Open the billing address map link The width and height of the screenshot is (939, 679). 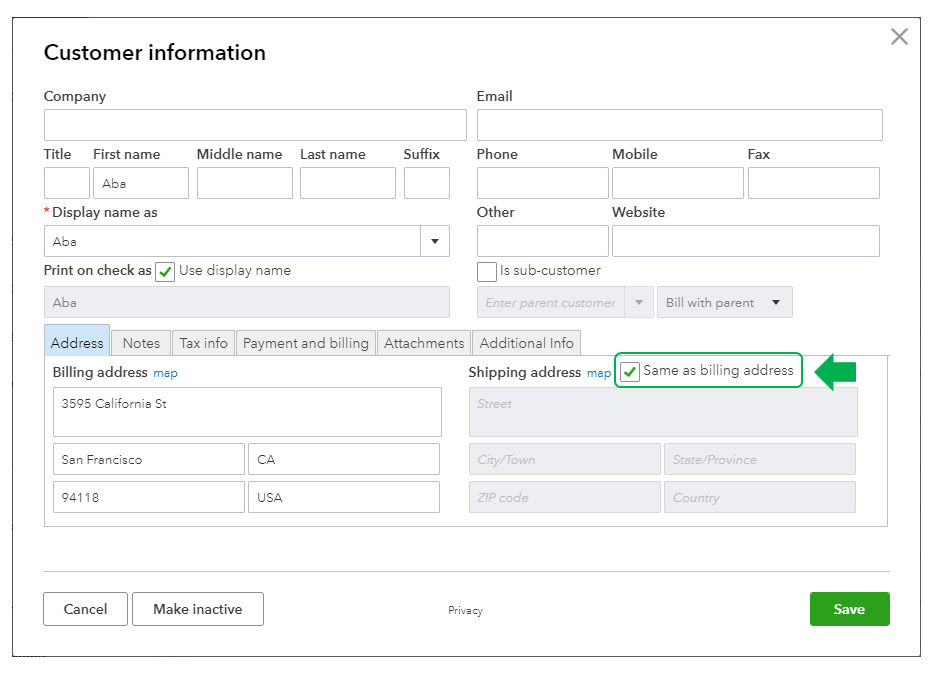[165, 373]
